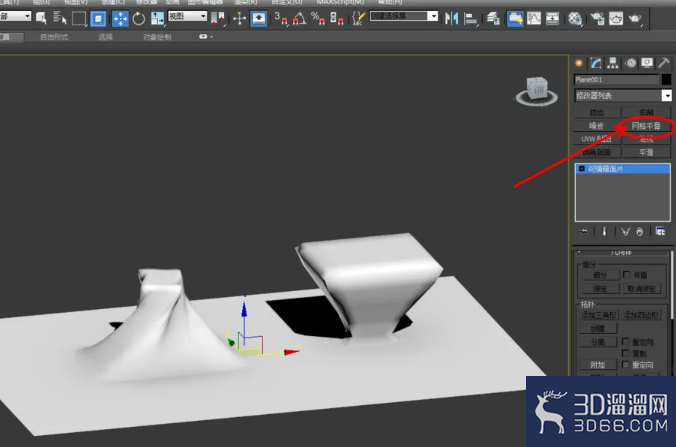Open the Render Setup dialog
Image resolution: width=676 pixels, height=447 pixels.
pos(597,19)
